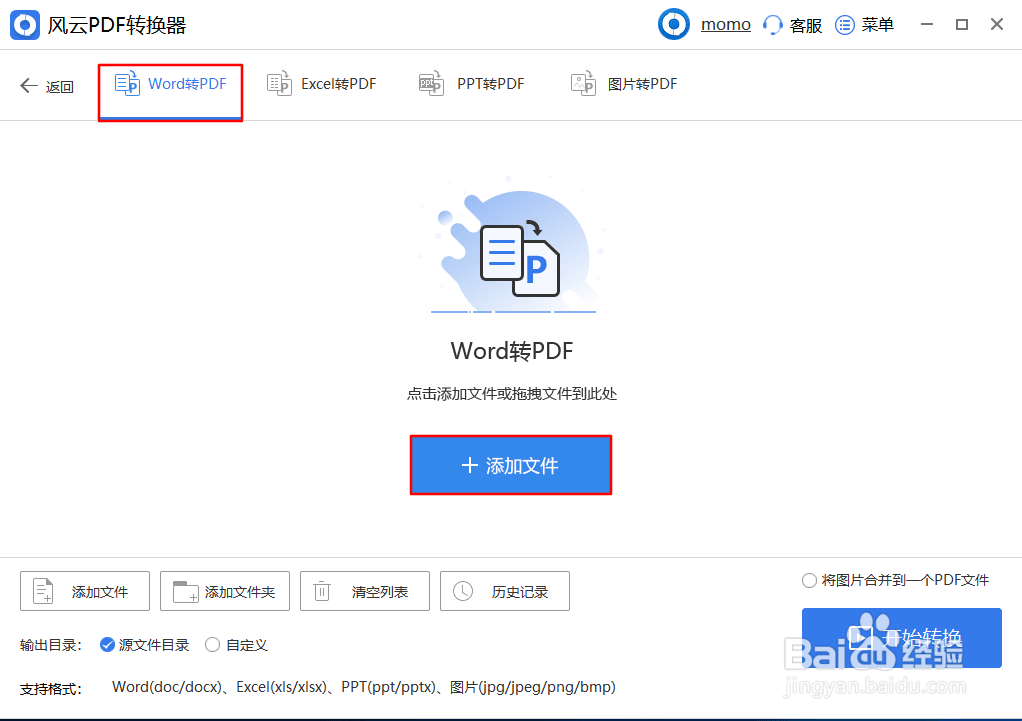The image size is (1022, 721).
Task: Enable 将图片合并到一个PDF文件 option
Action: [x=808, y=579]
